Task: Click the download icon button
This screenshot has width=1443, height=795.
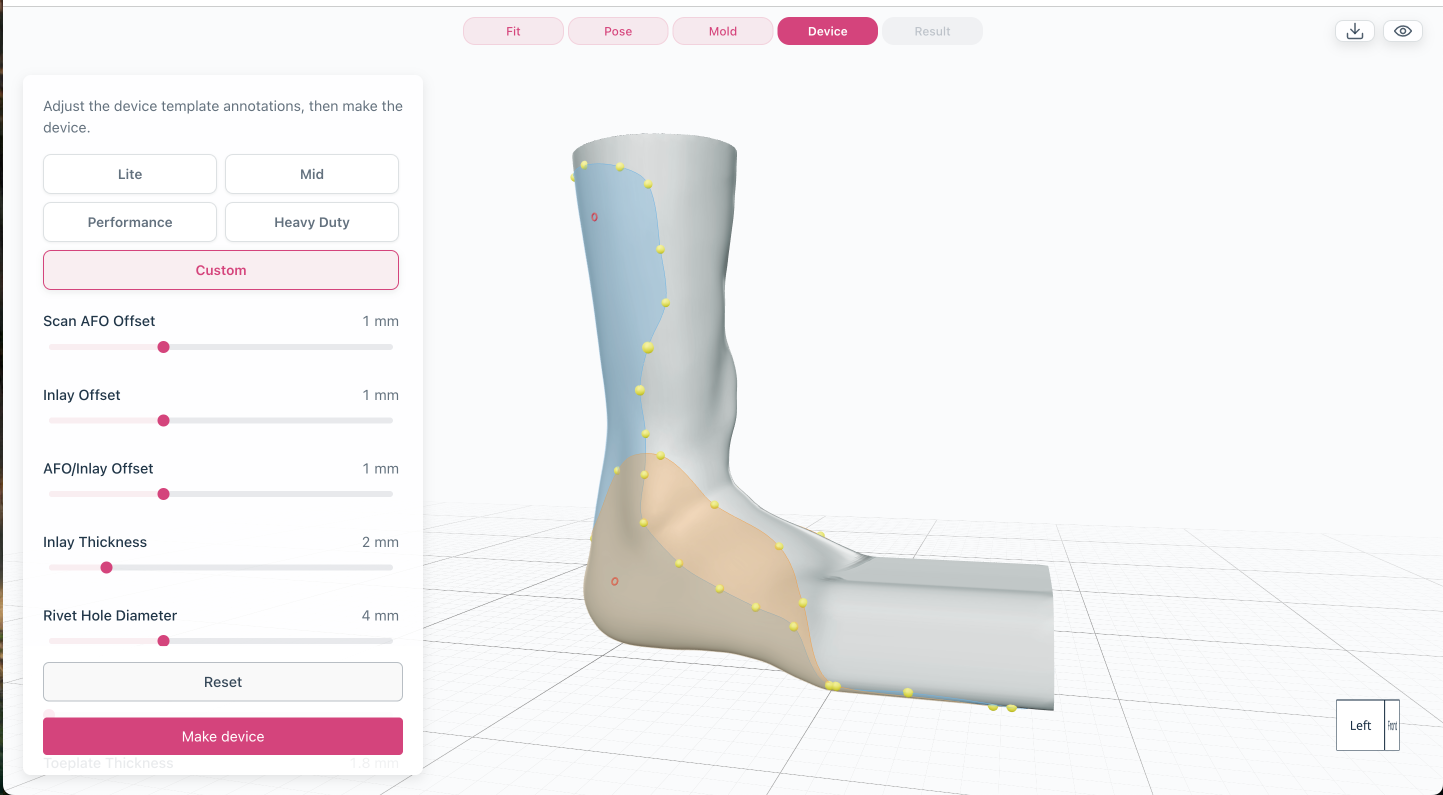Action: pos(1355,31)
